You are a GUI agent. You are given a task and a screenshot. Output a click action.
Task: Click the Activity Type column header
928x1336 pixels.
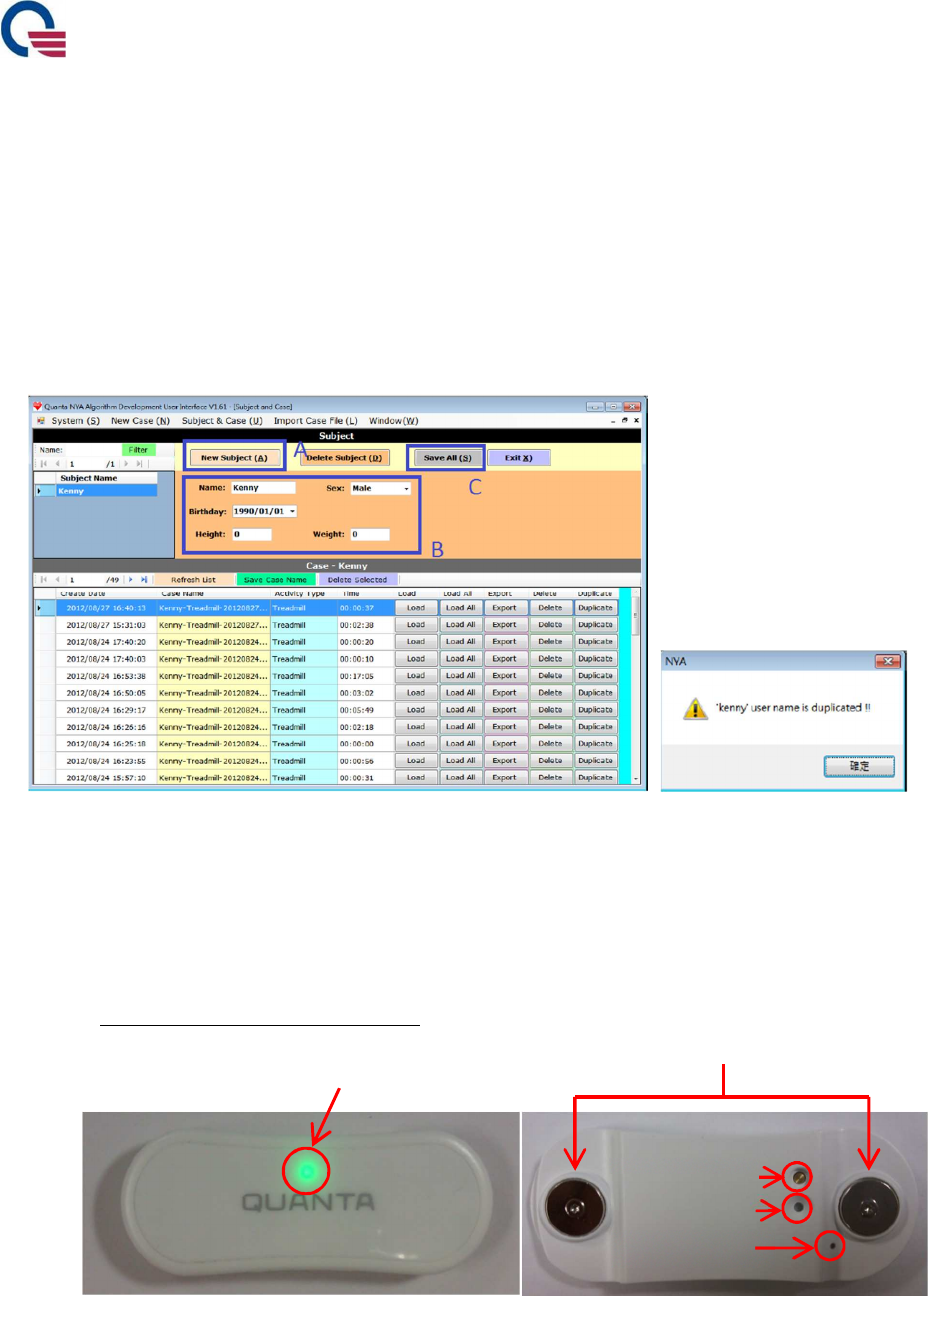(x=304, y=594)
